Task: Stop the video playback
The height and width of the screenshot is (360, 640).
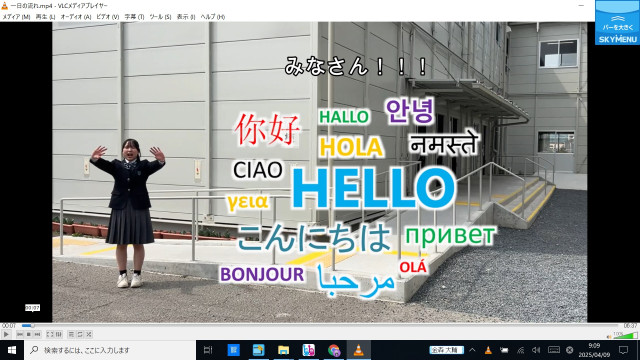Action: pyautogui.click(x=29, y=334)
